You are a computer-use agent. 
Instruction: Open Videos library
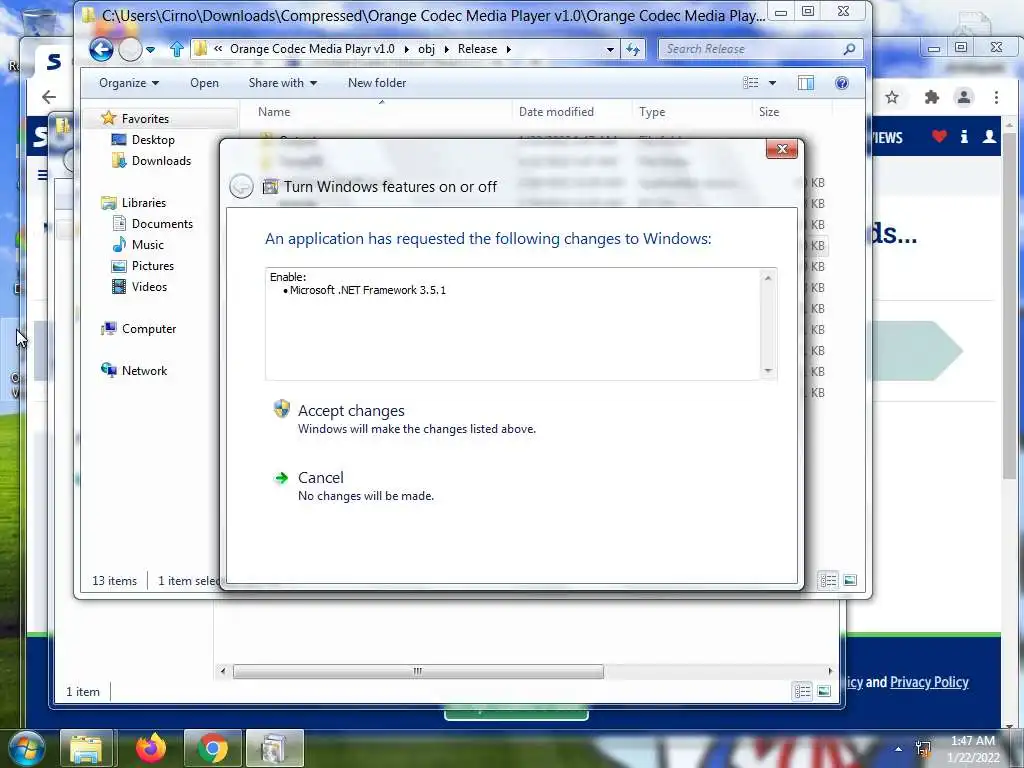(149, 287)
